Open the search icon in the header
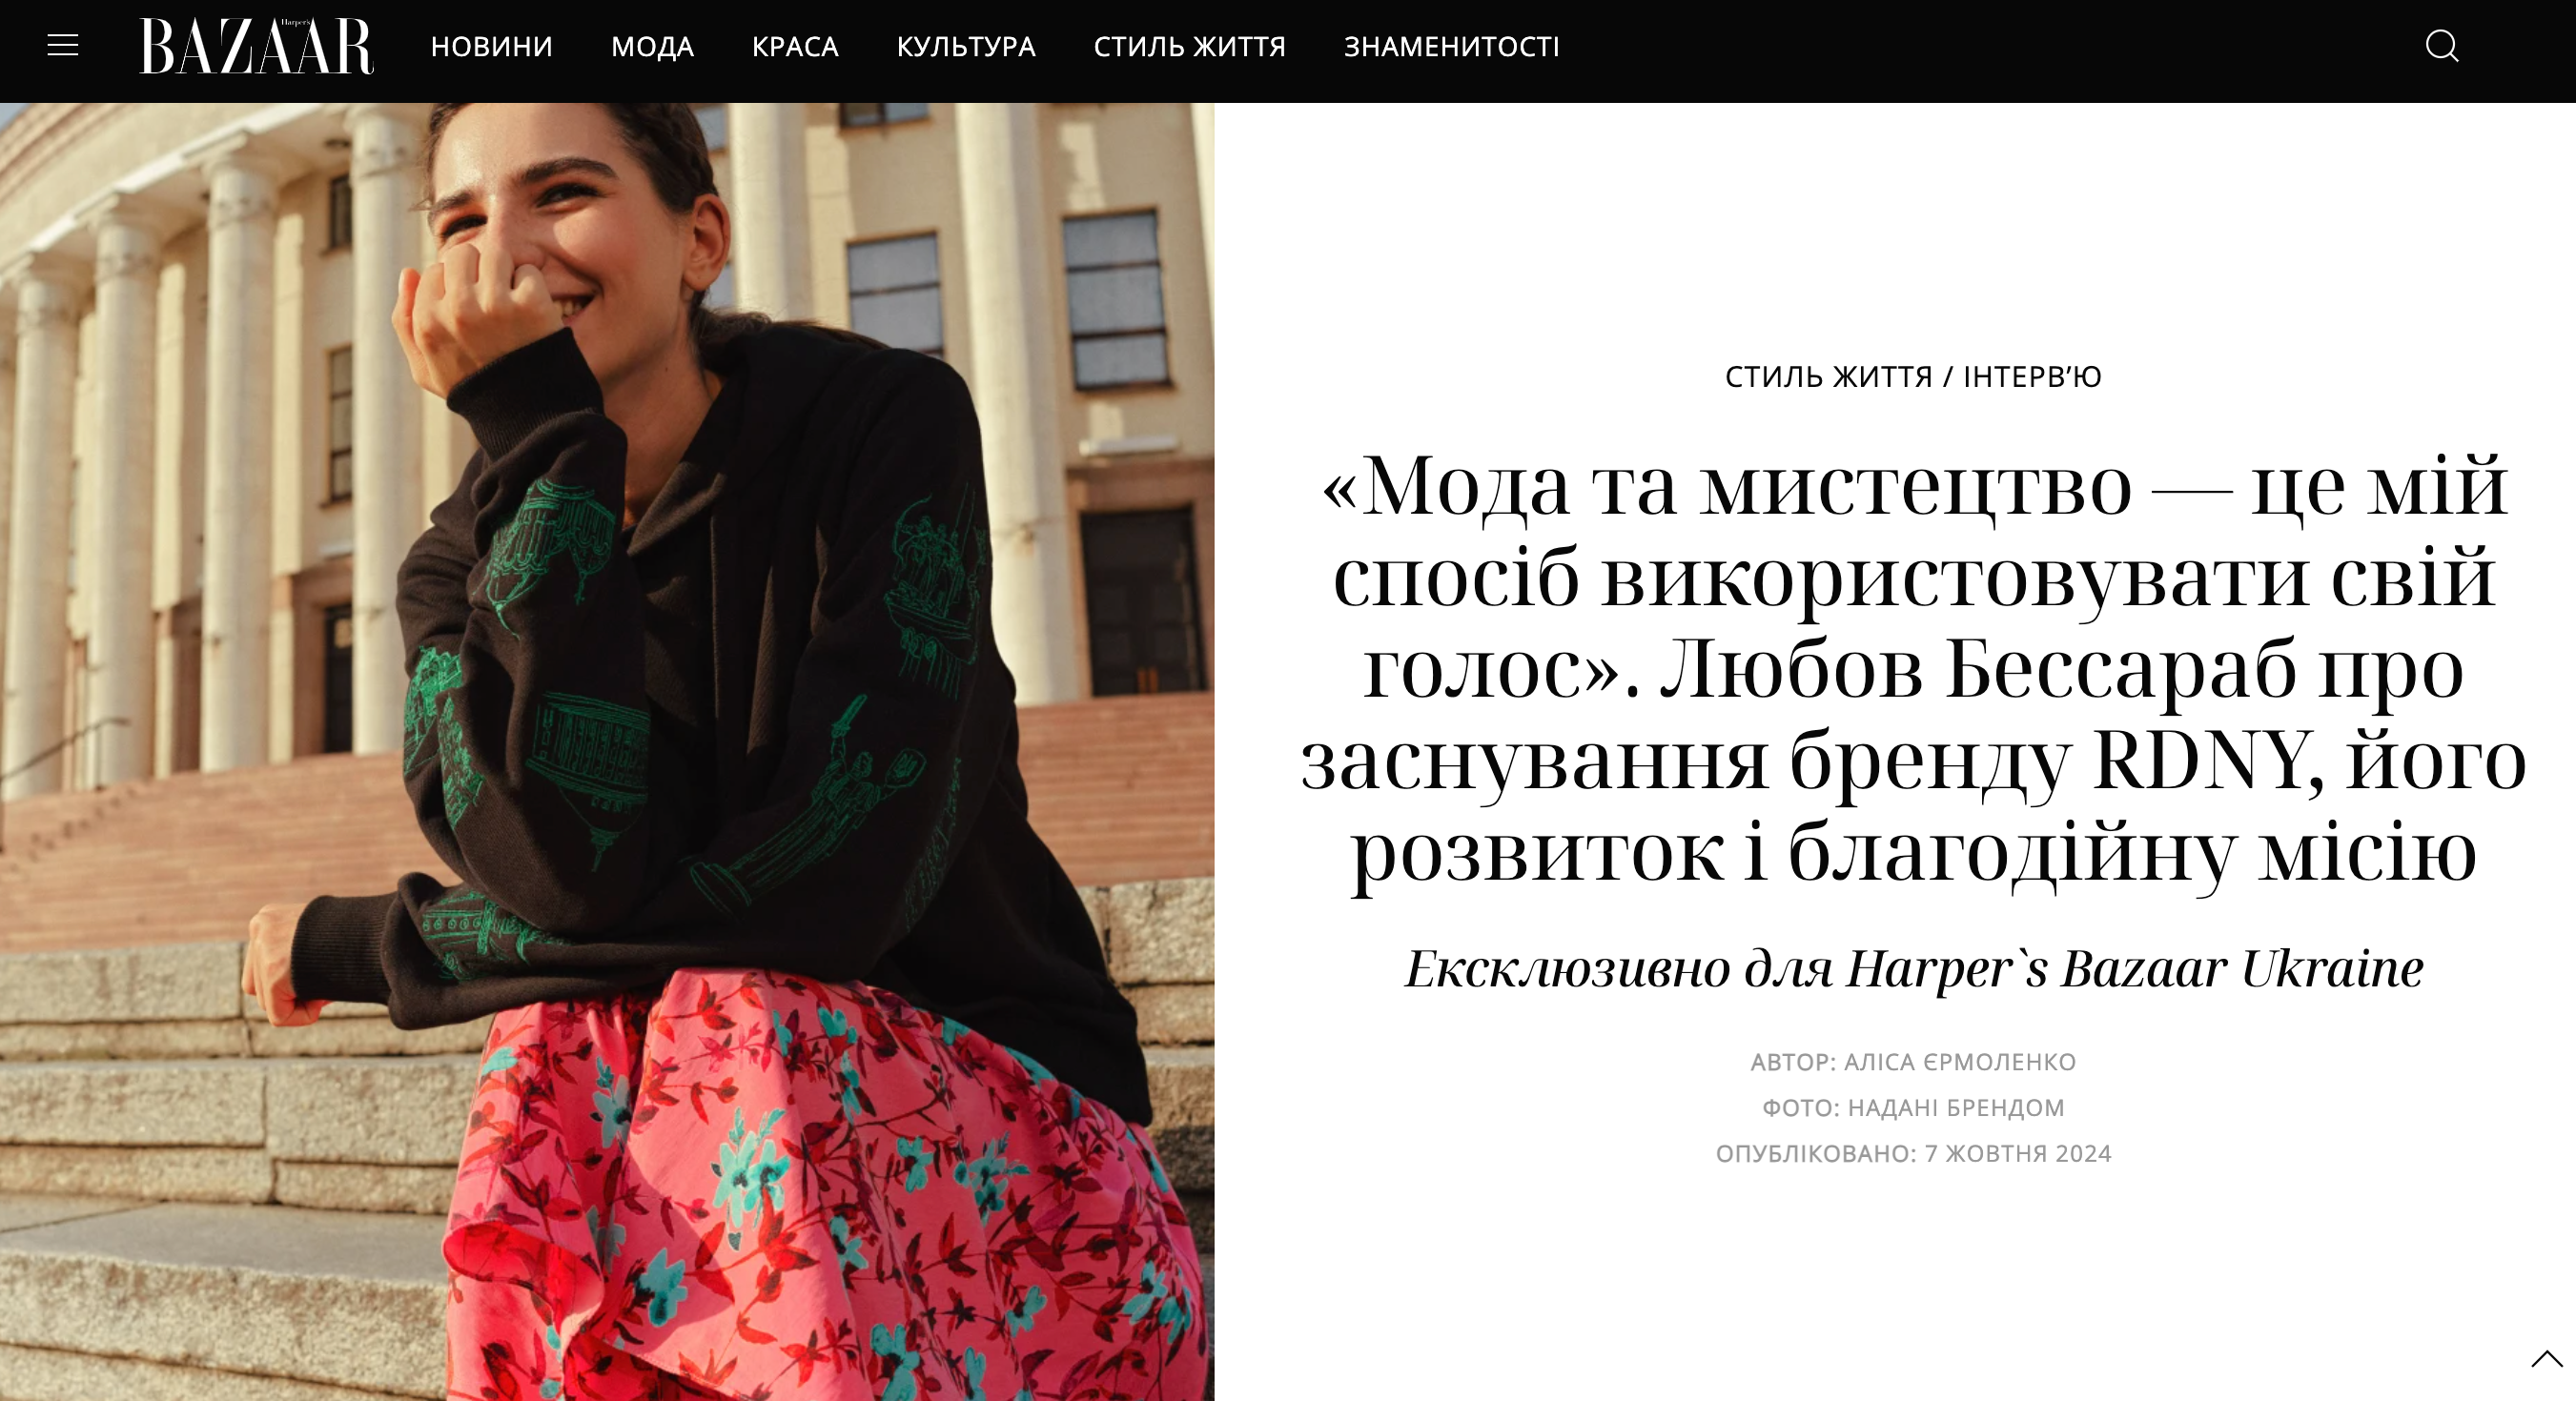 tap(2442, 46)
